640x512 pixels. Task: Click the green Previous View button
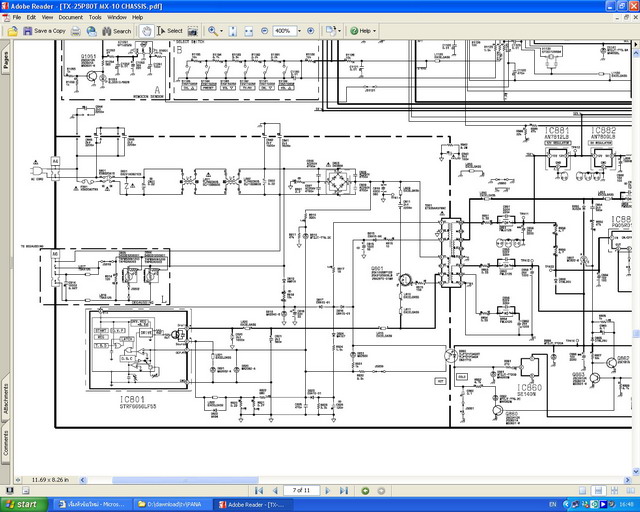pyautogui.click(x=365, y=490)
